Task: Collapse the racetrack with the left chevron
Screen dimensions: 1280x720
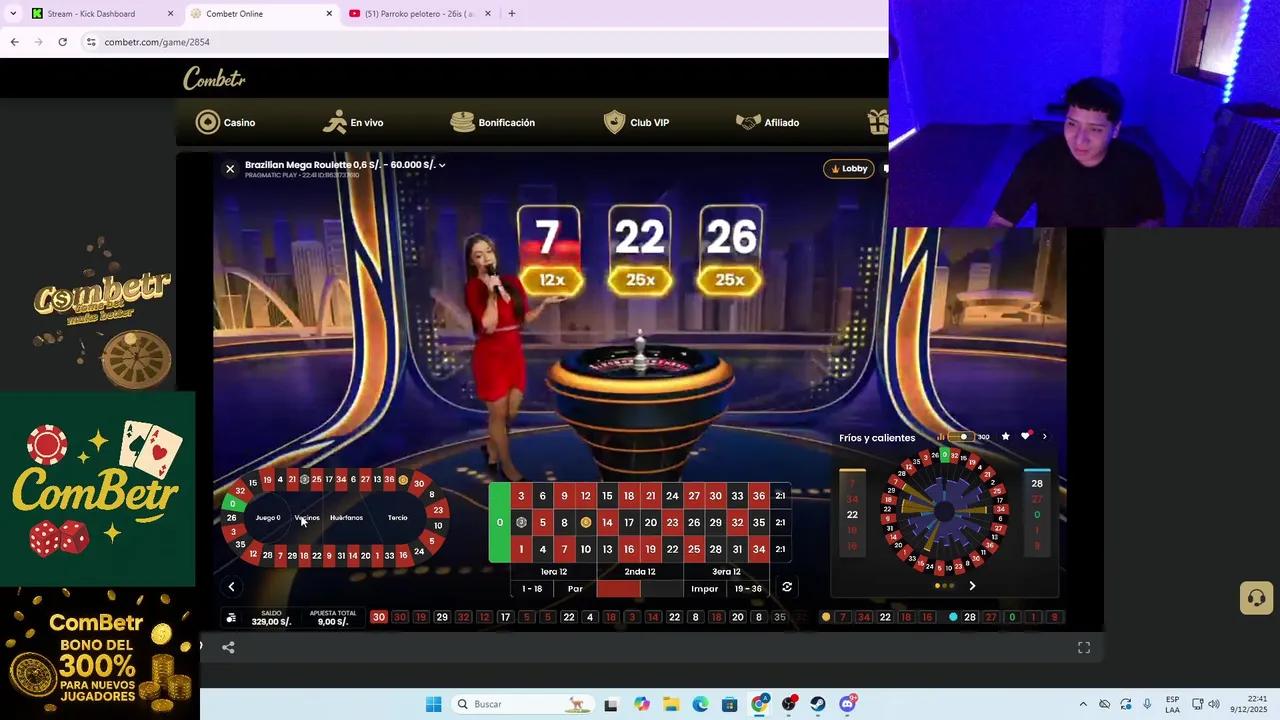Action: click(231, 586)
